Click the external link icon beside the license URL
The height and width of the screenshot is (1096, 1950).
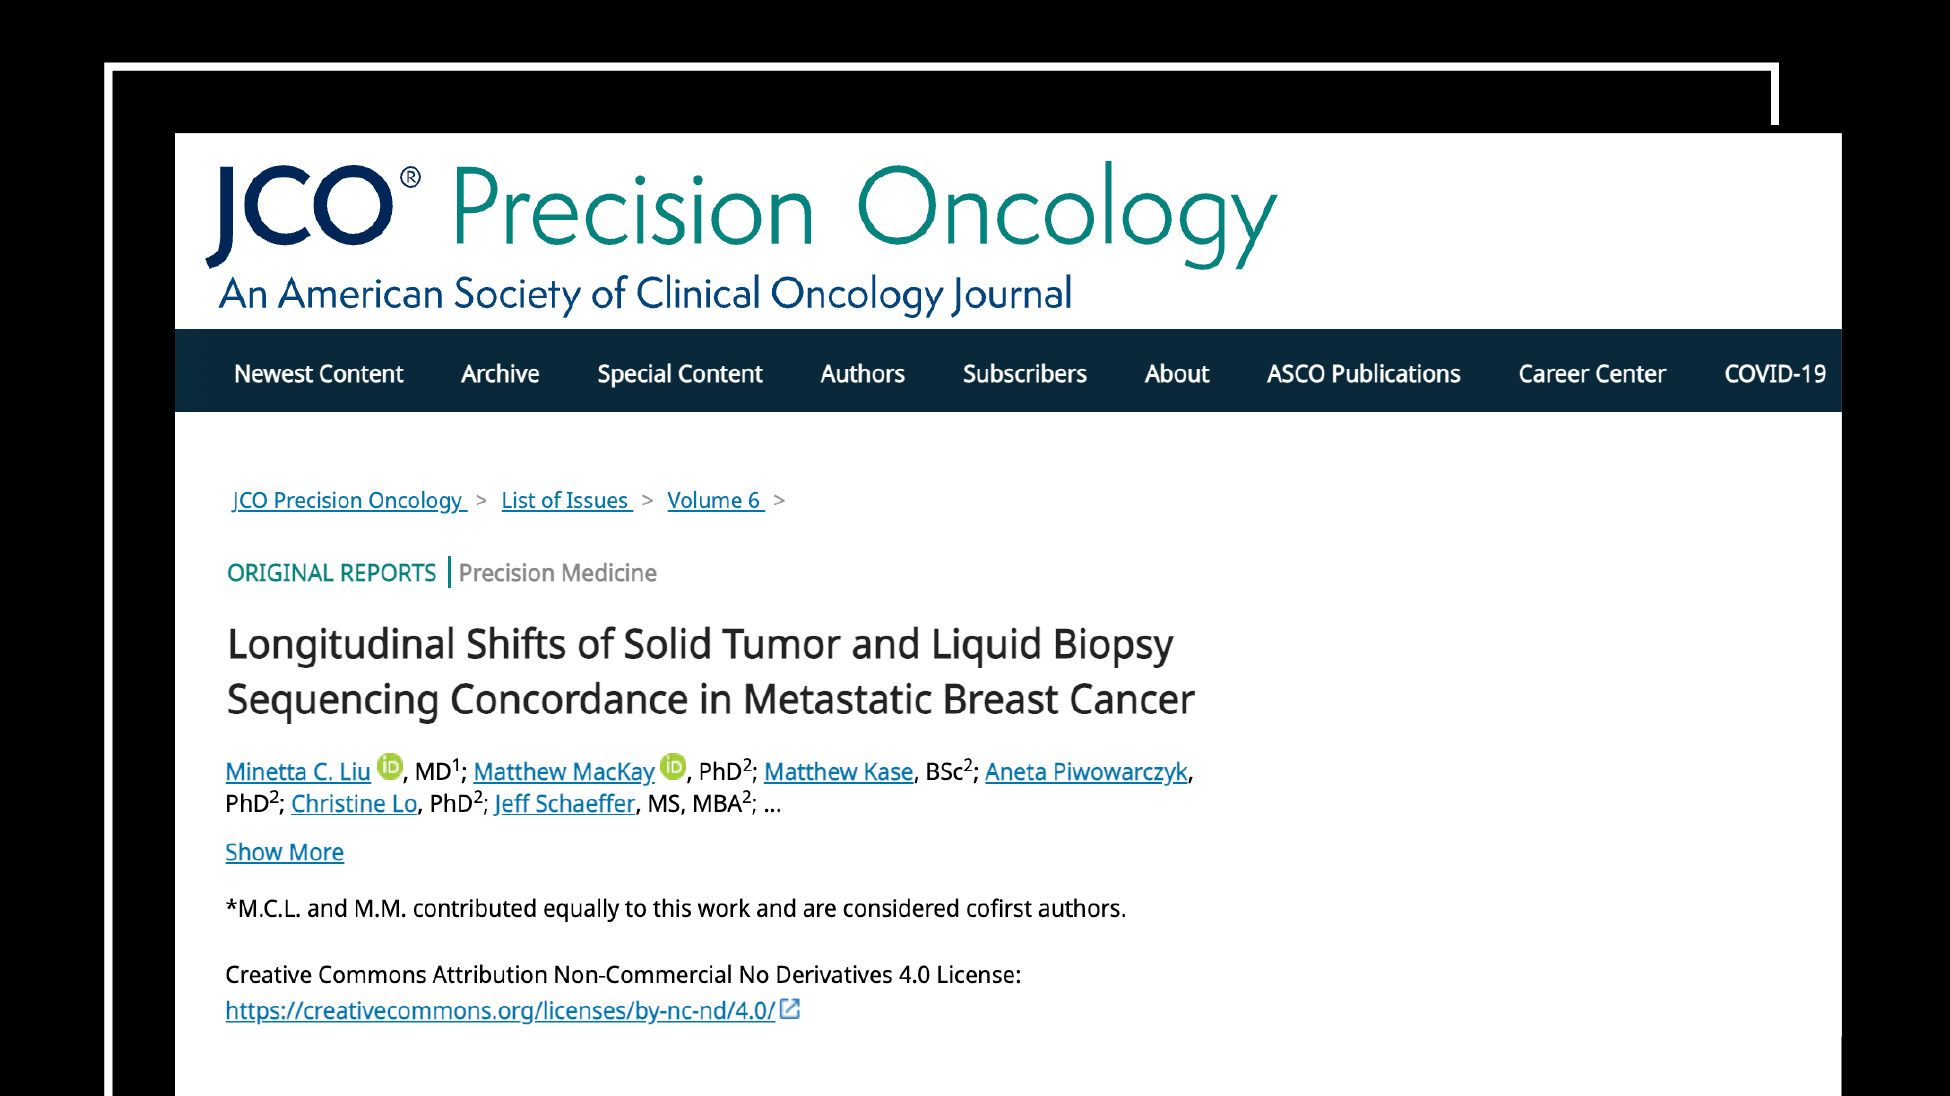click(789, 1010)
